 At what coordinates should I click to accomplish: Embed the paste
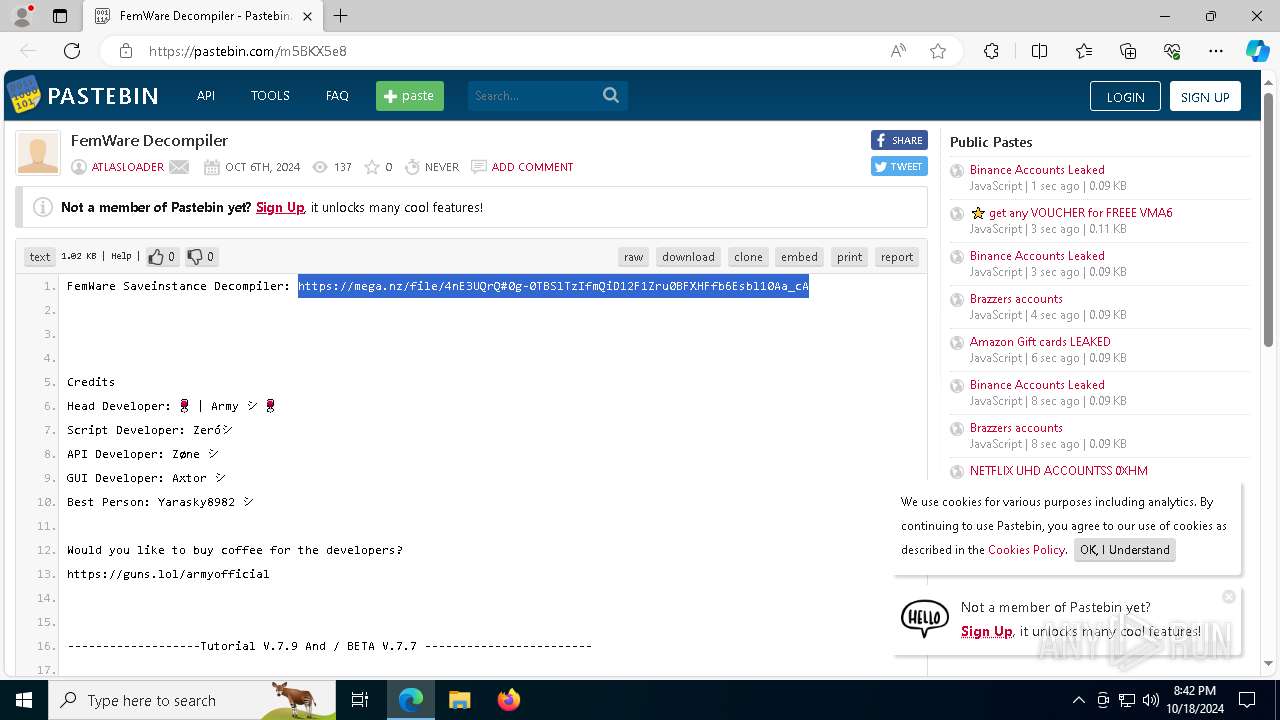coord(799,257)
